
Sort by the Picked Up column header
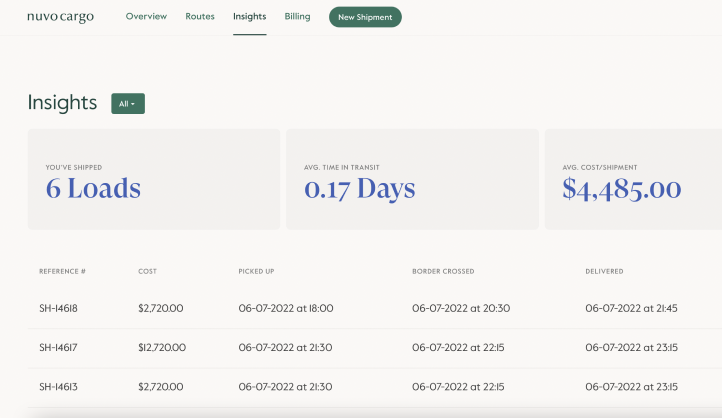(x=255, y=271)
